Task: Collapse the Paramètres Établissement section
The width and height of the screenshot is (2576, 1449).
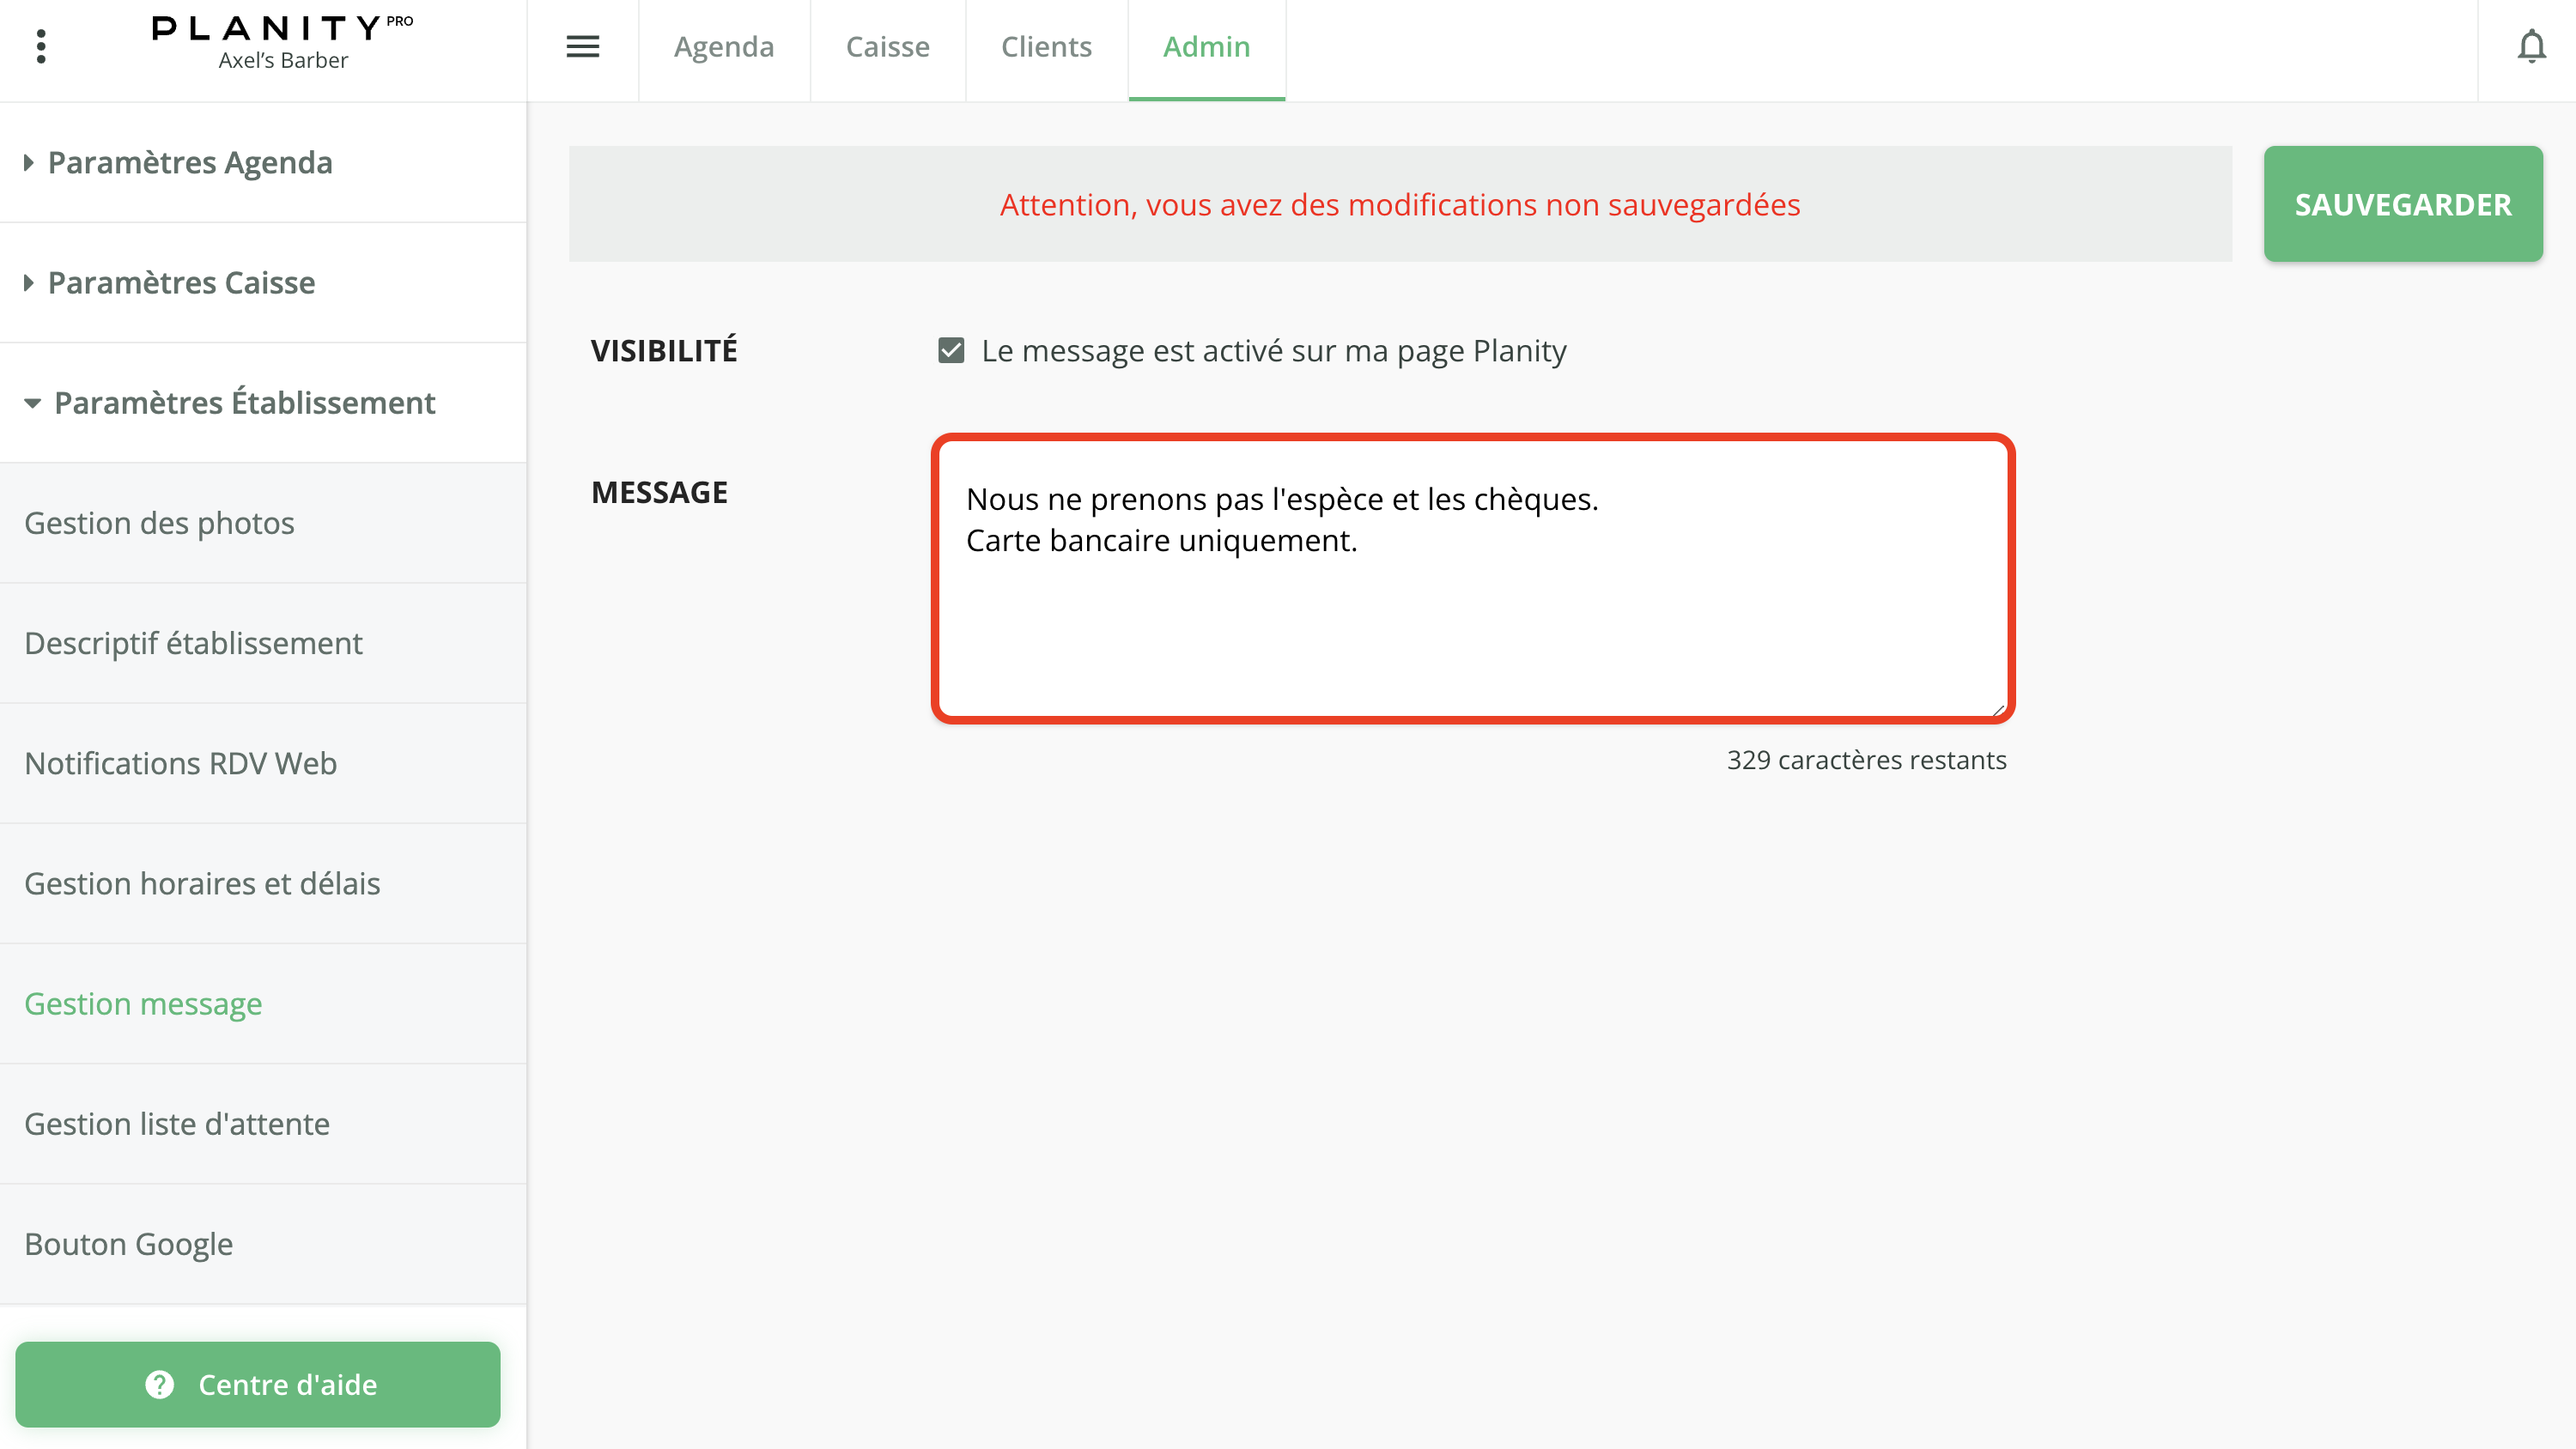Action: click(243, 403)
